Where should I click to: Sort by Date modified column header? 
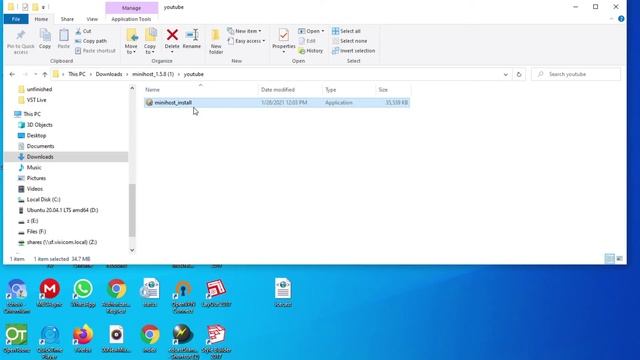pyautogui.click(x=290, y=89)
